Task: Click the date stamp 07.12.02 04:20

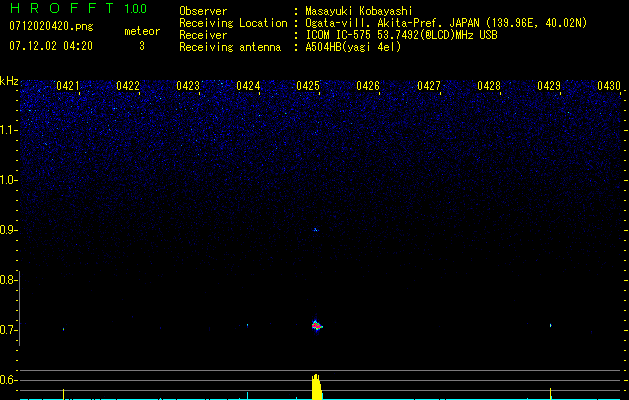Action: [51, 46]
